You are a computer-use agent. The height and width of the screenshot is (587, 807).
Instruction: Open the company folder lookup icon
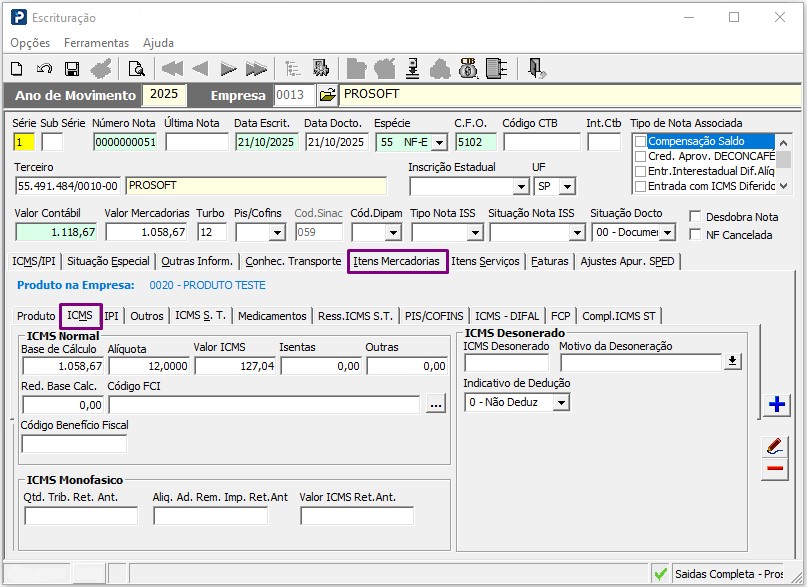327,95
